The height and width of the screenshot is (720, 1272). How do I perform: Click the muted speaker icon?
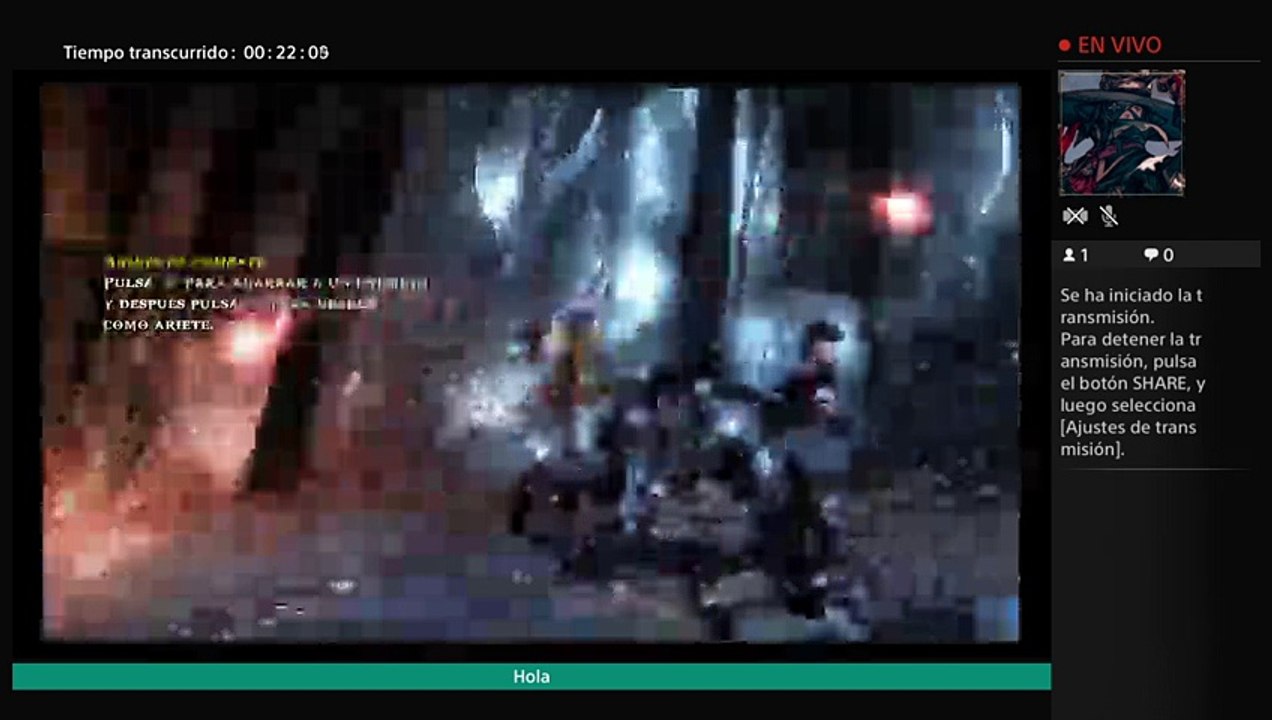[x=1075, y=216]
